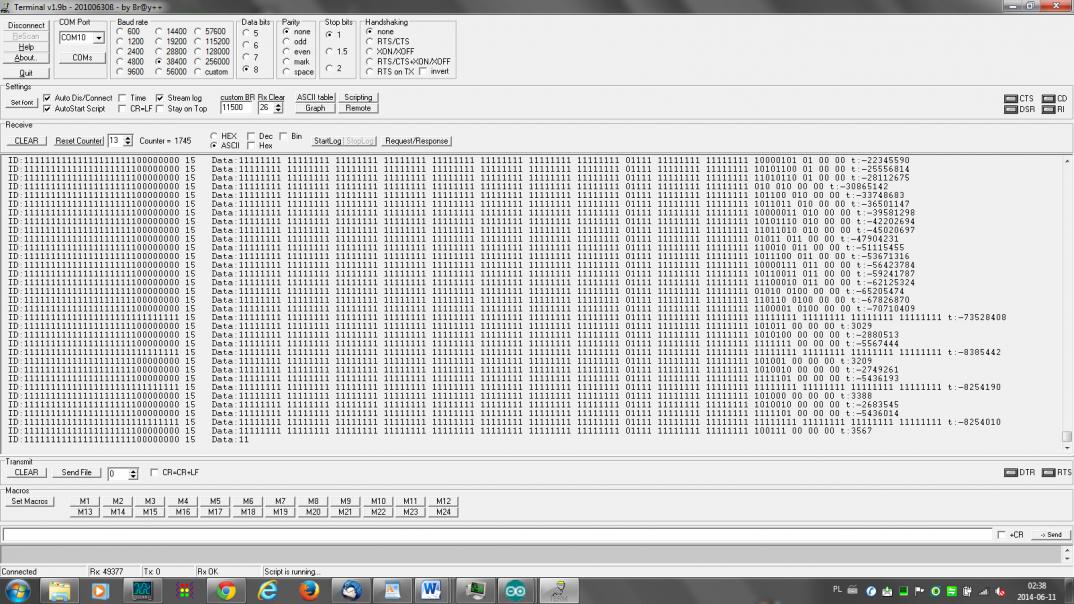Open the Windows Start menu
Image resolution: width=1074 pixels, height=604 pixels.
(x=18, y=591)
